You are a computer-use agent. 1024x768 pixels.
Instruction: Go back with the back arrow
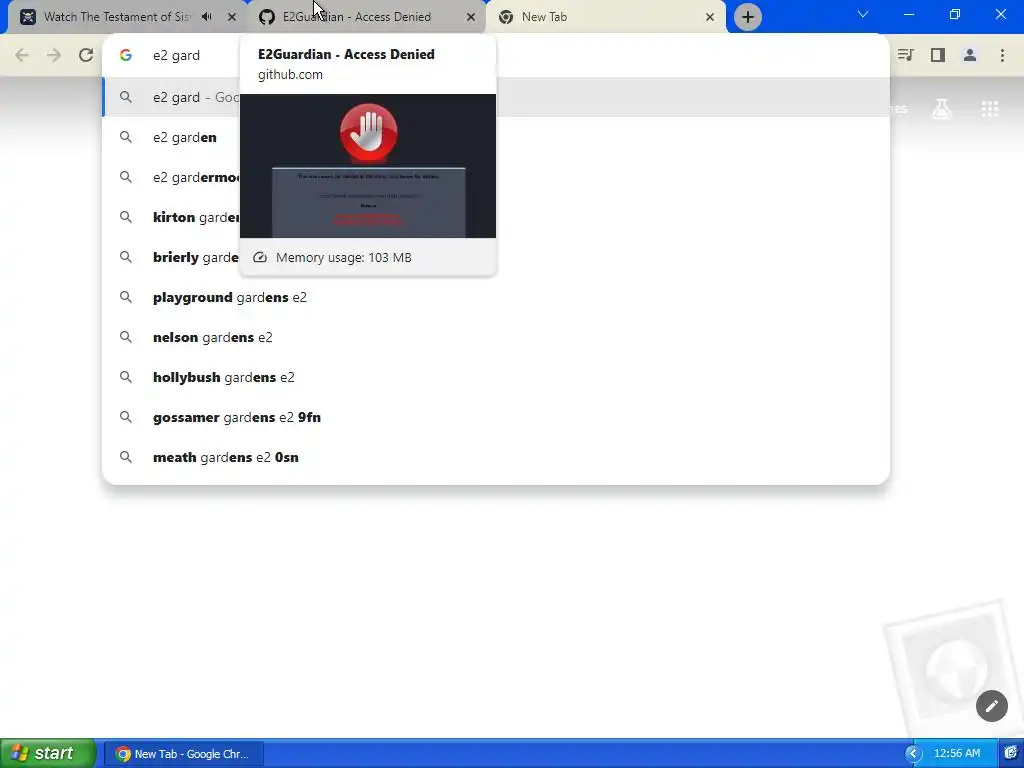[x=22, y=56]
